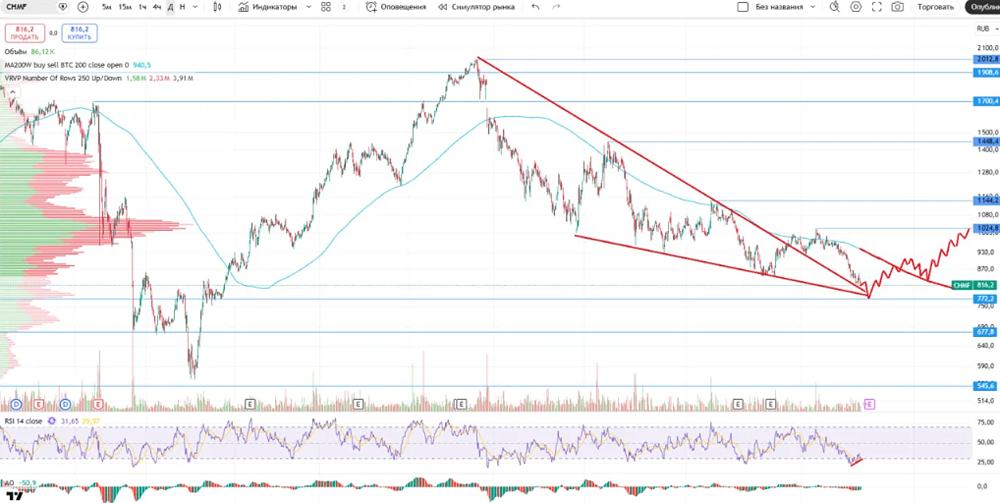
Task: Expand the layout management chevron
Action: pyautogui.click(x=812, y=7)
